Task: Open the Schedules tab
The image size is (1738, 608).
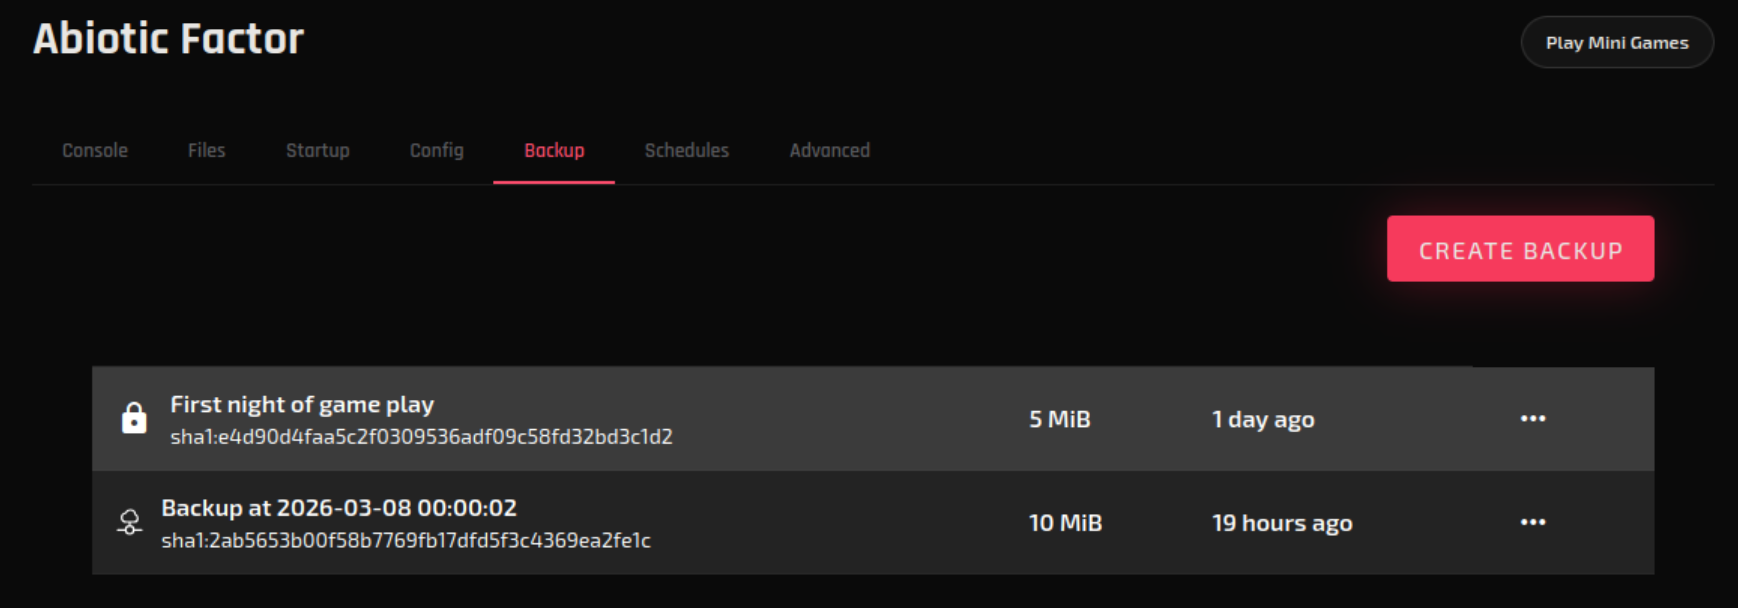Action: point(686,150)
